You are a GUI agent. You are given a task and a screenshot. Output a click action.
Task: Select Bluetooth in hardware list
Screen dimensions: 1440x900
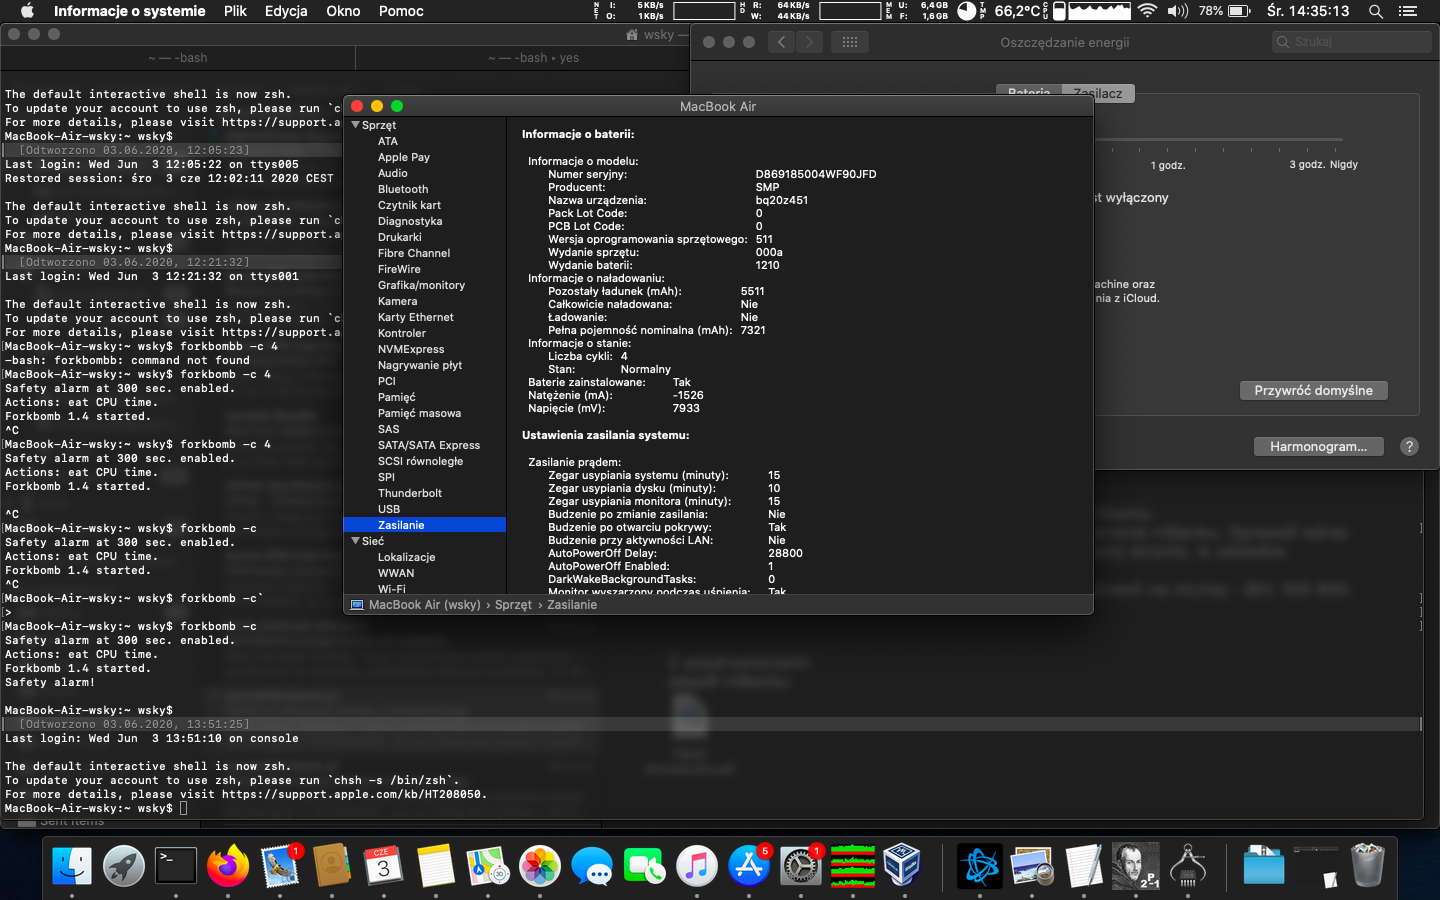pos(403,189)
